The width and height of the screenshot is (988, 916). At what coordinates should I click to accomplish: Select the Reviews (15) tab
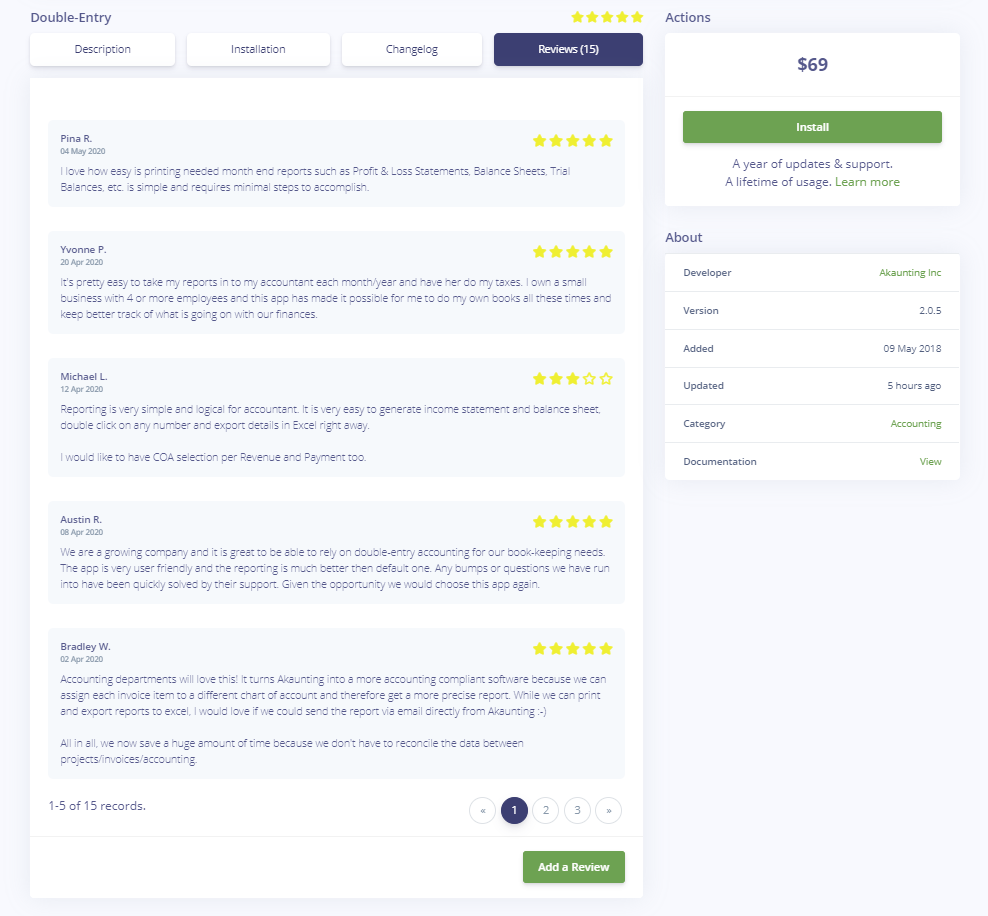568,49
